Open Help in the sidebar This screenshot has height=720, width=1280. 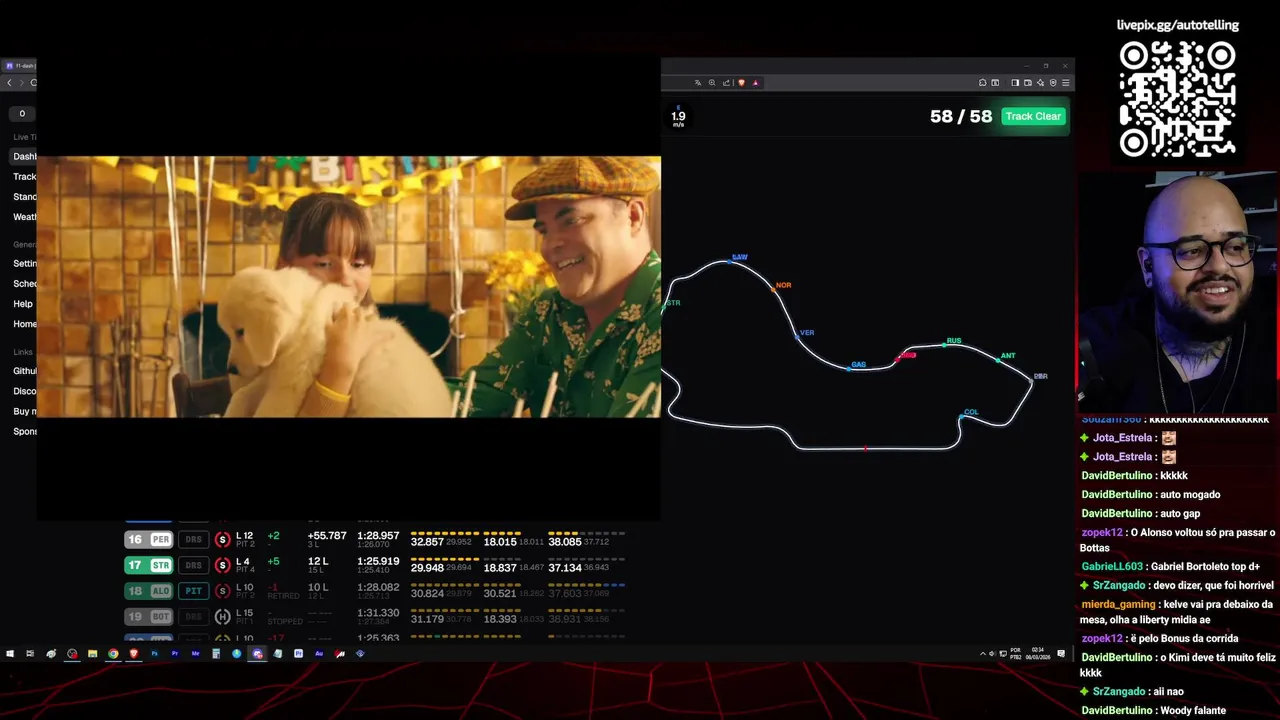pyautogui.click(x=23, y=304)
